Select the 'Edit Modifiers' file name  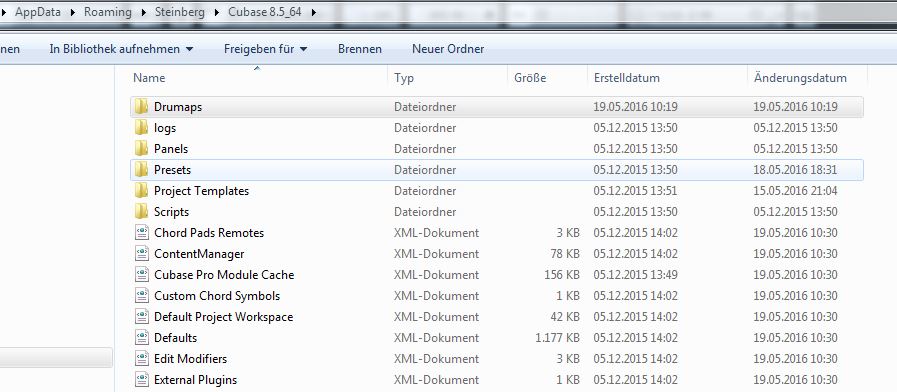pyautogui.click(x=190, y=359)
